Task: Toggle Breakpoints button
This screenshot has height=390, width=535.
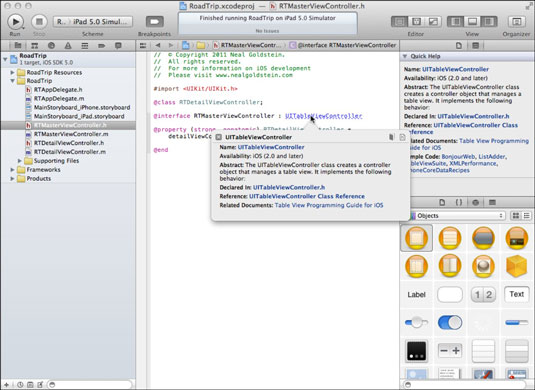Action: tap(155, 22)
